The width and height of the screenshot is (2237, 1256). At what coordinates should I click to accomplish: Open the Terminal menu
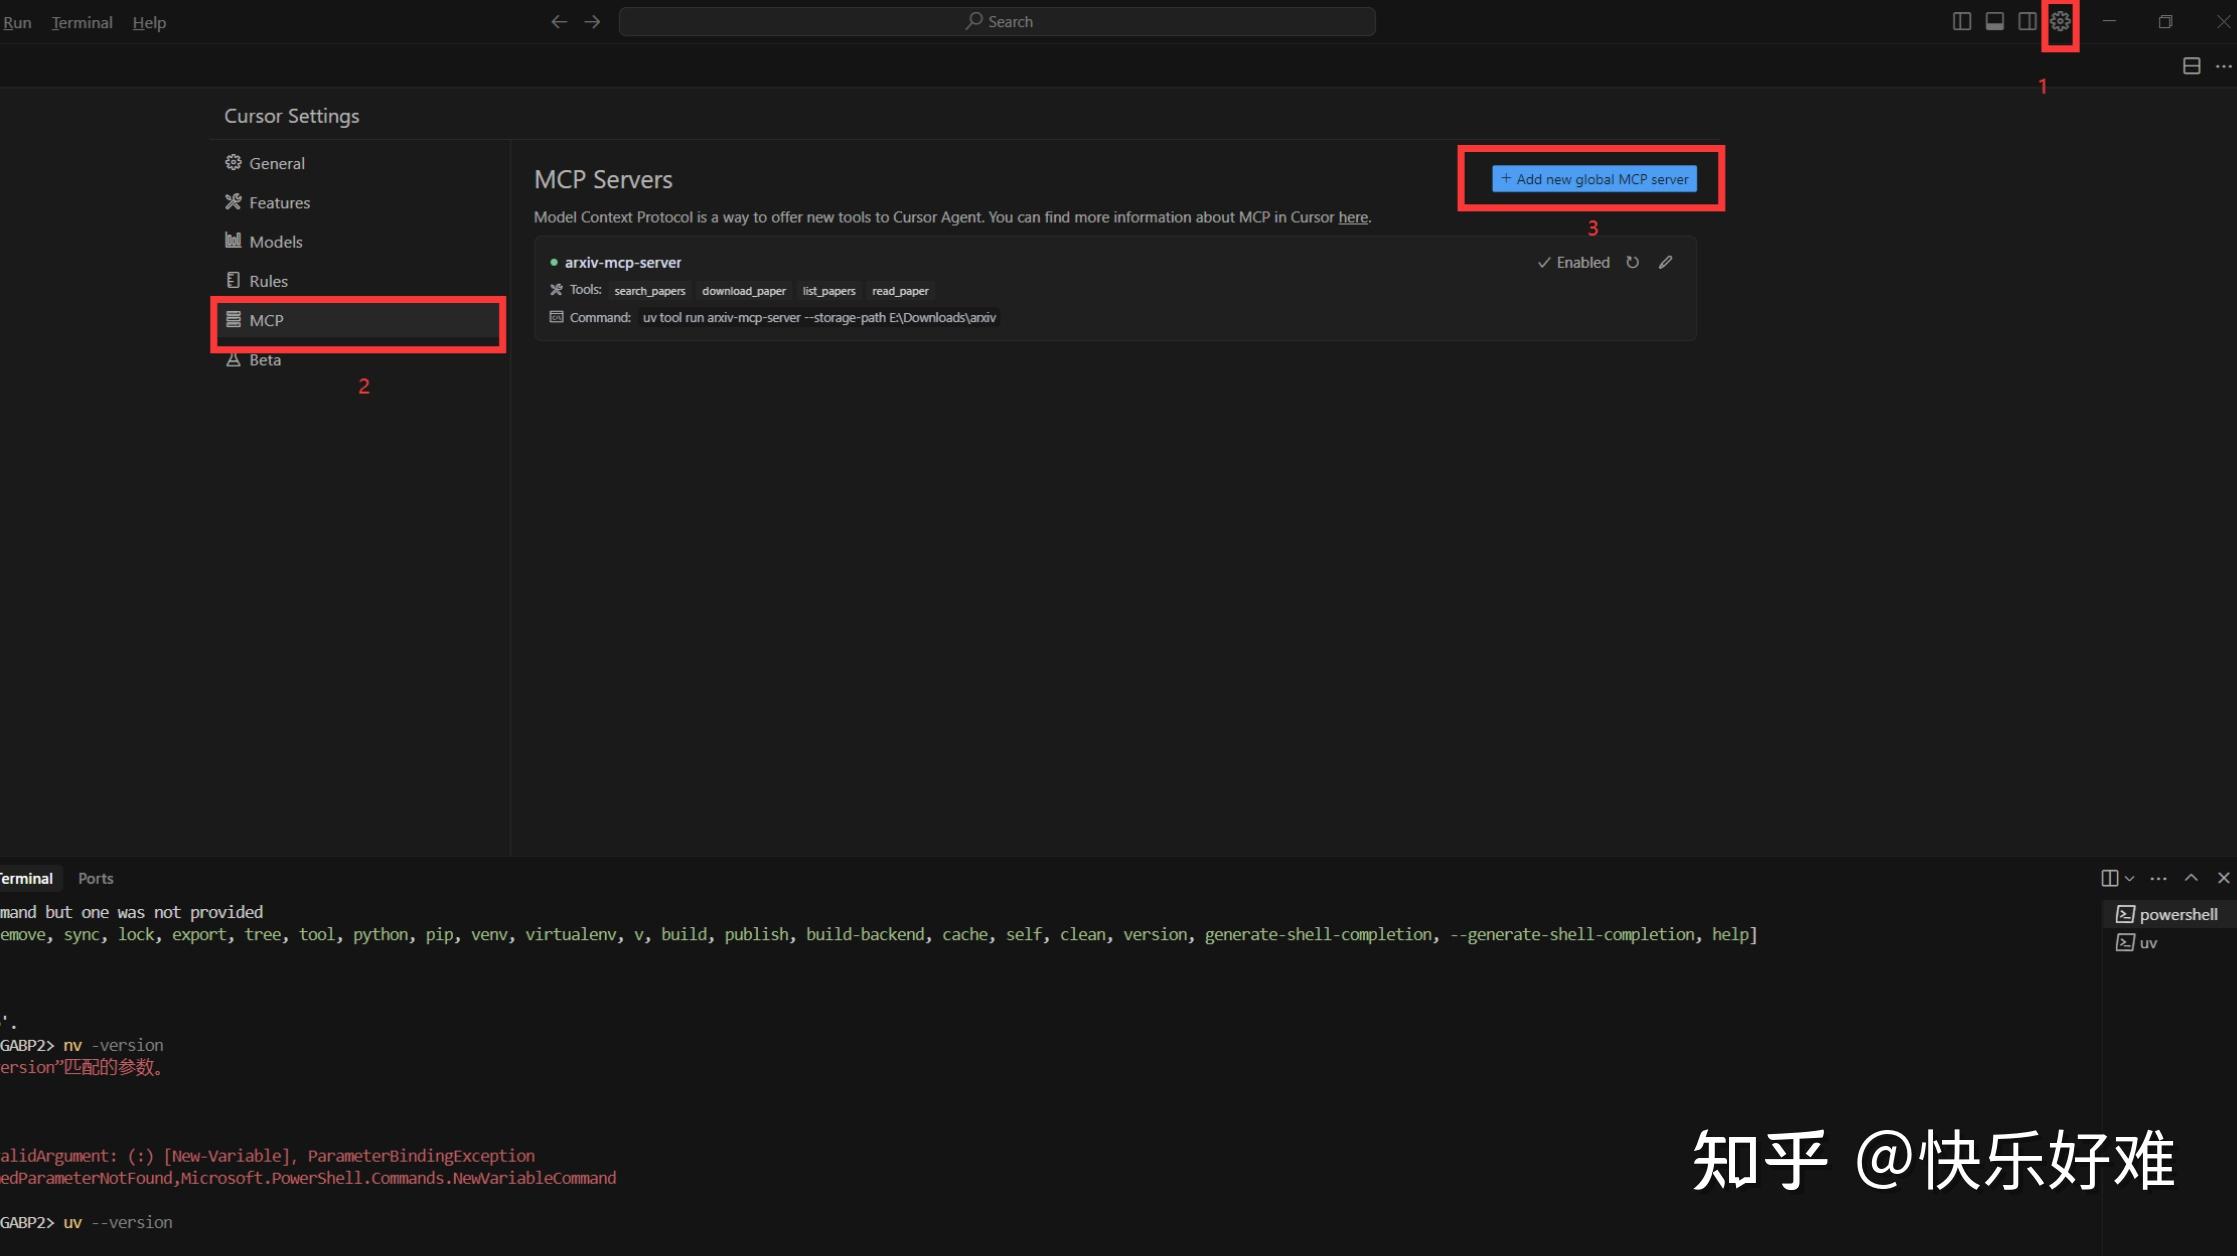pyautogui.click(x=82, y=22)
